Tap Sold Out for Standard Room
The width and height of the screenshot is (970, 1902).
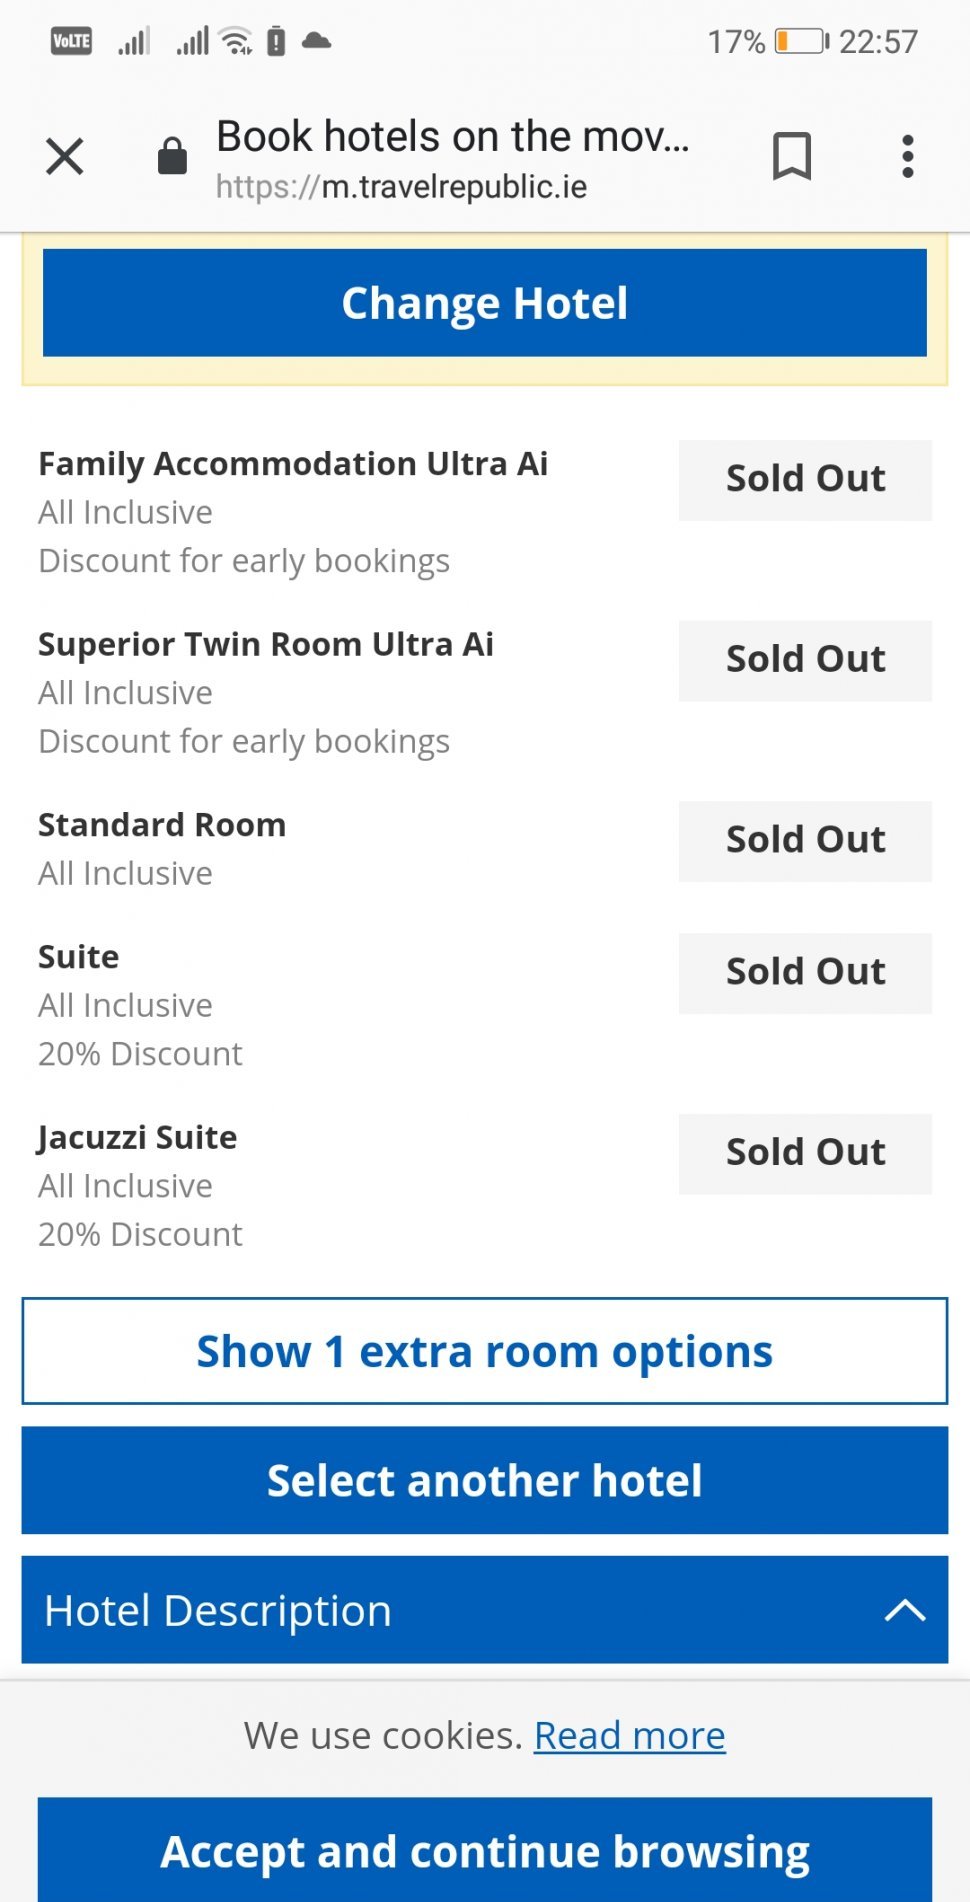(x=805, y=840)
